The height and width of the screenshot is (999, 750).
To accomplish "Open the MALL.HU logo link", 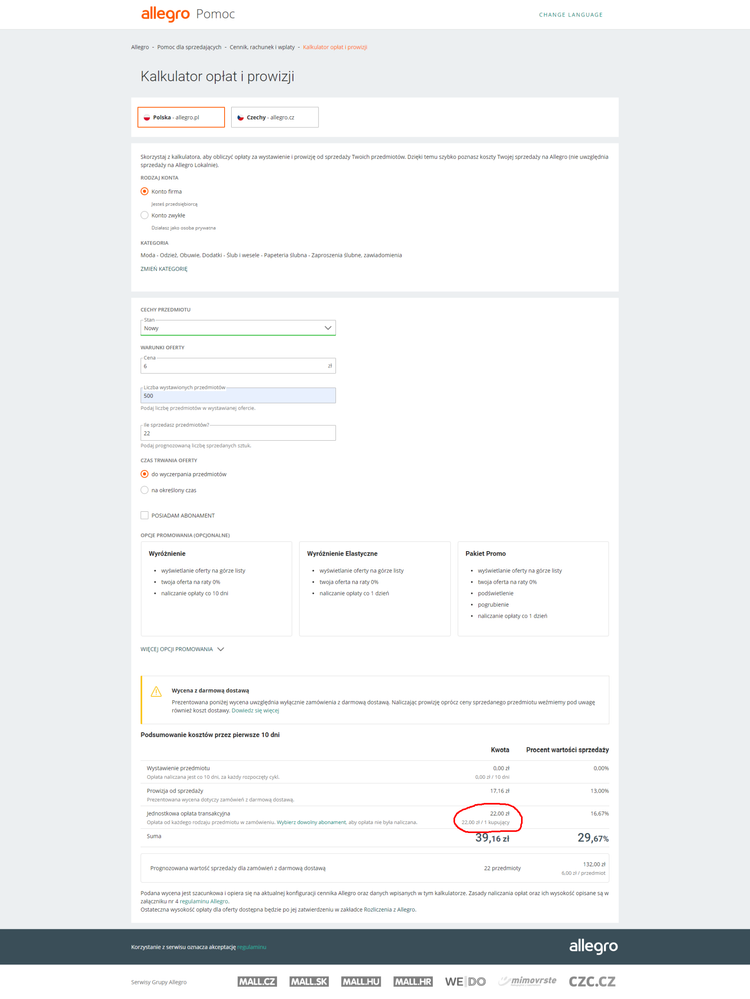I will pos(361,982).
